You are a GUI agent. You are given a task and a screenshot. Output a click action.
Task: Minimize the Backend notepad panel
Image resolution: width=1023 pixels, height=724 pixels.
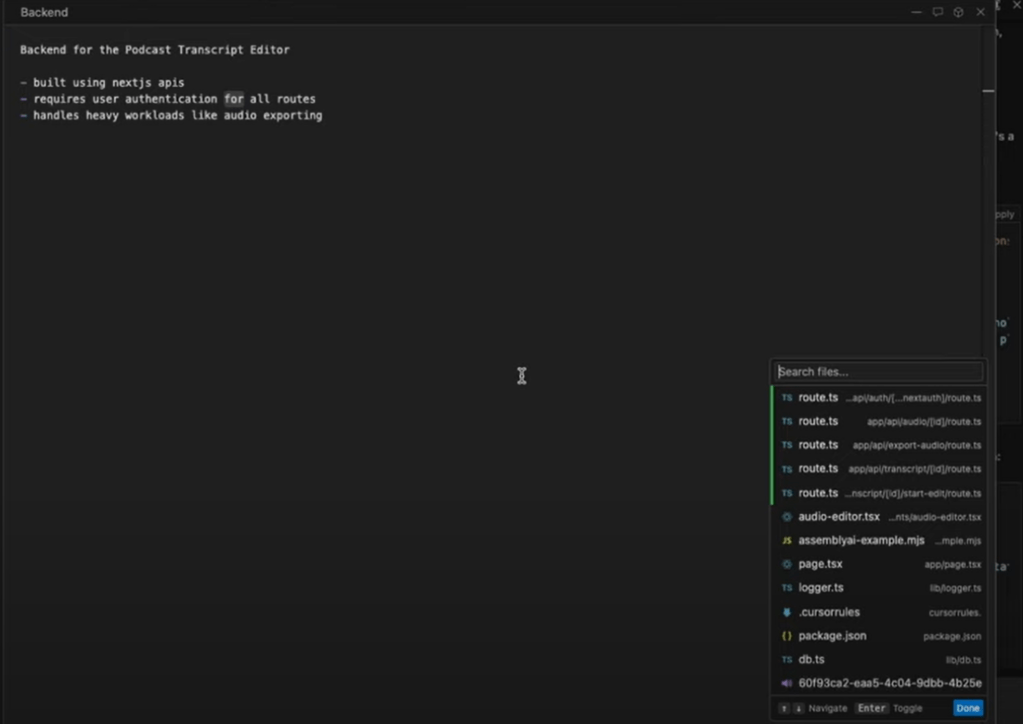tap(916, 12)
